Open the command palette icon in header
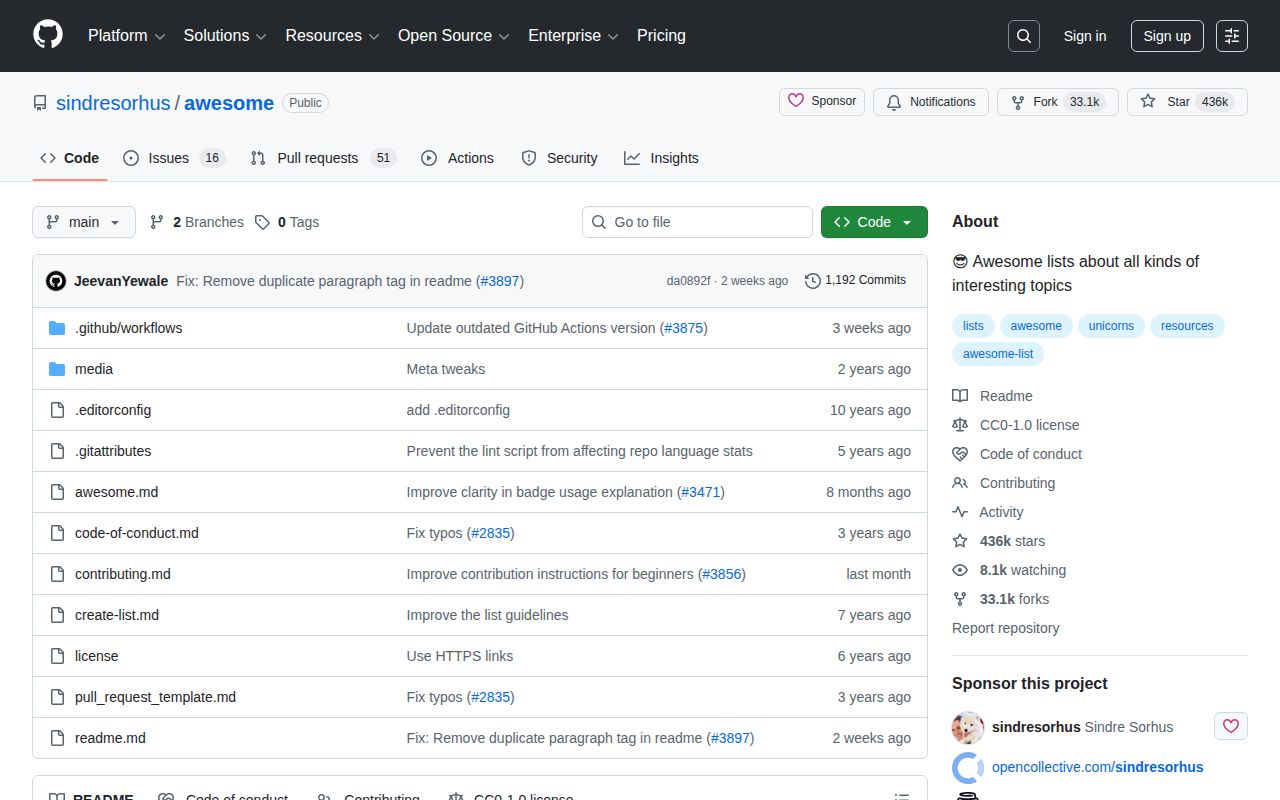Viewport: 1280px width, 800px height. click(x=1231, y=36)
